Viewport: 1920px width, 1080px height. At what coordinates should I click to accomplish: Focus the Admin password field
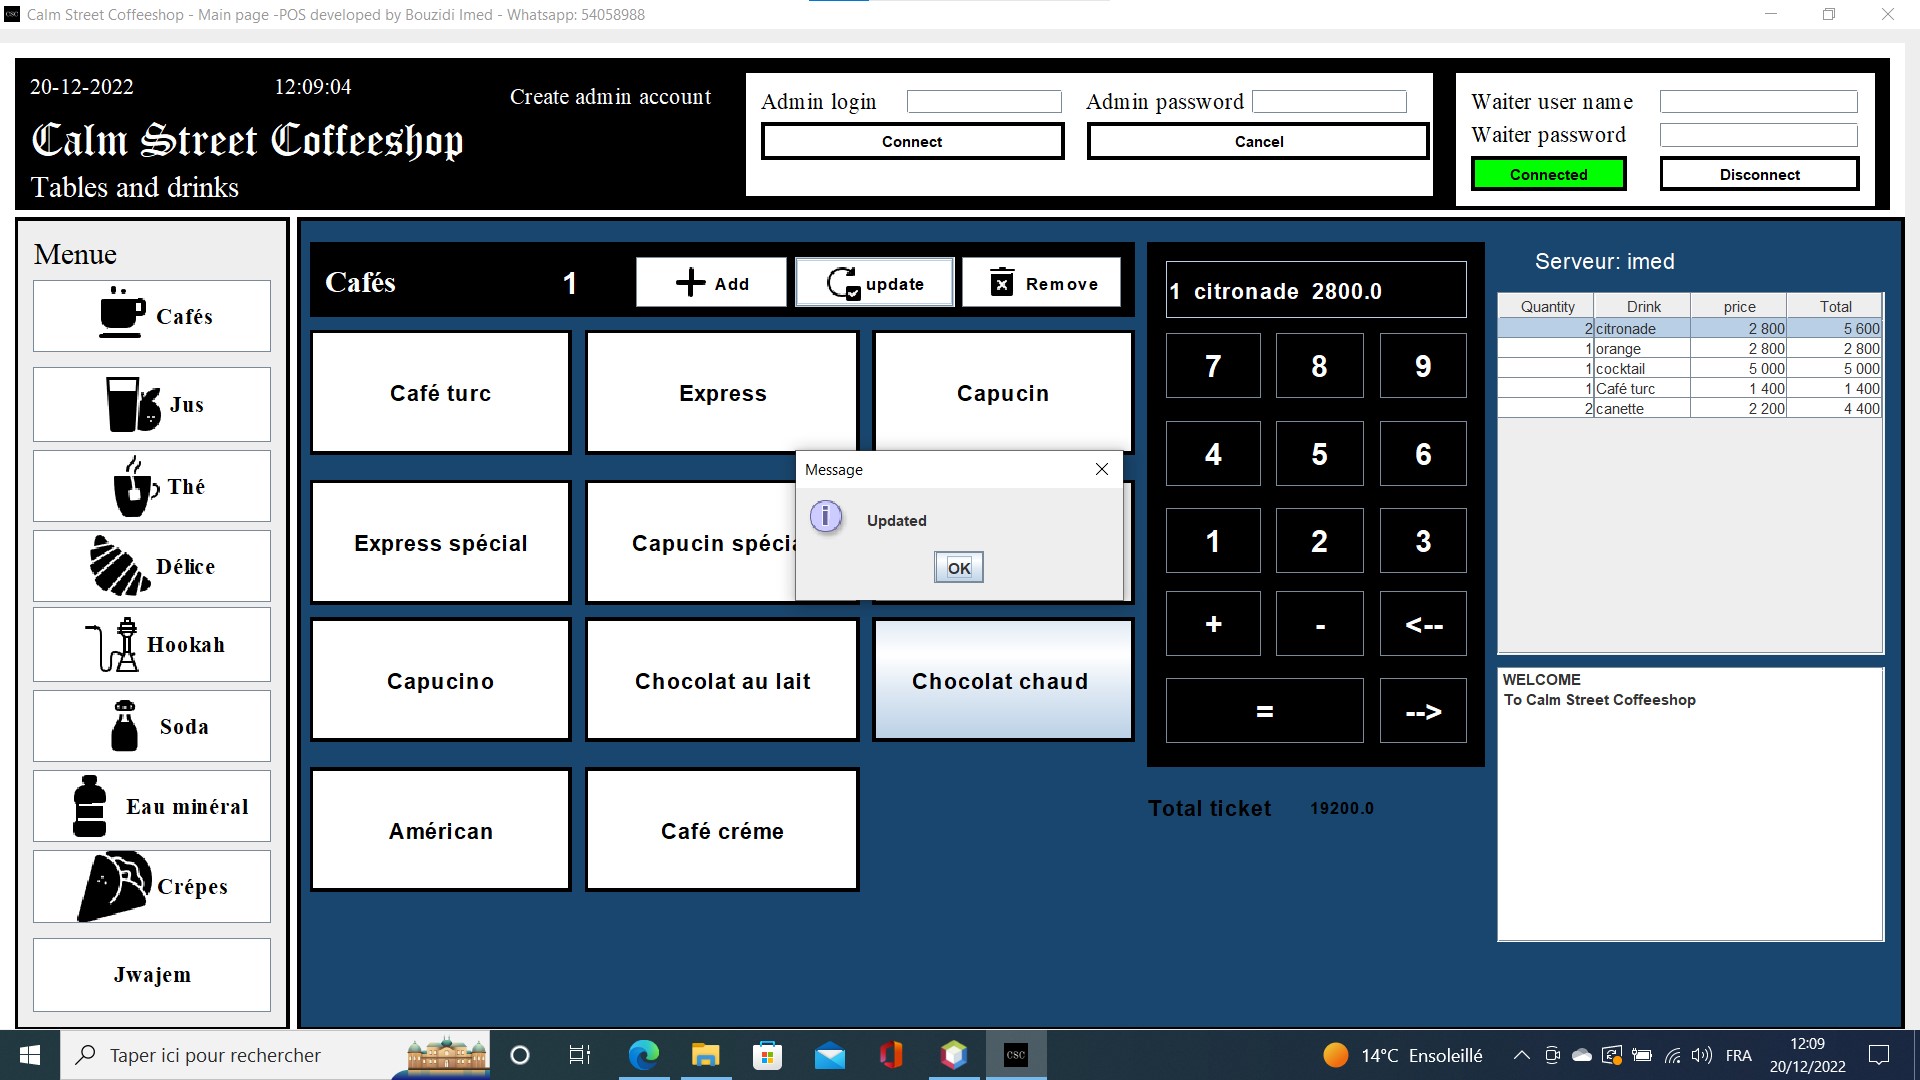[1329, 101]
